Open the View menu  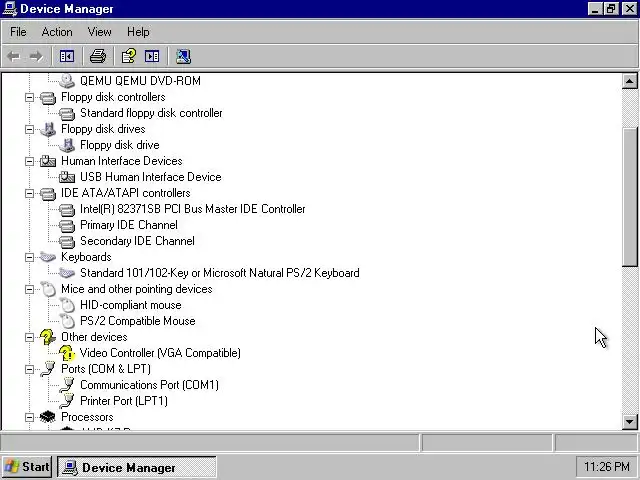pos(100,32)
